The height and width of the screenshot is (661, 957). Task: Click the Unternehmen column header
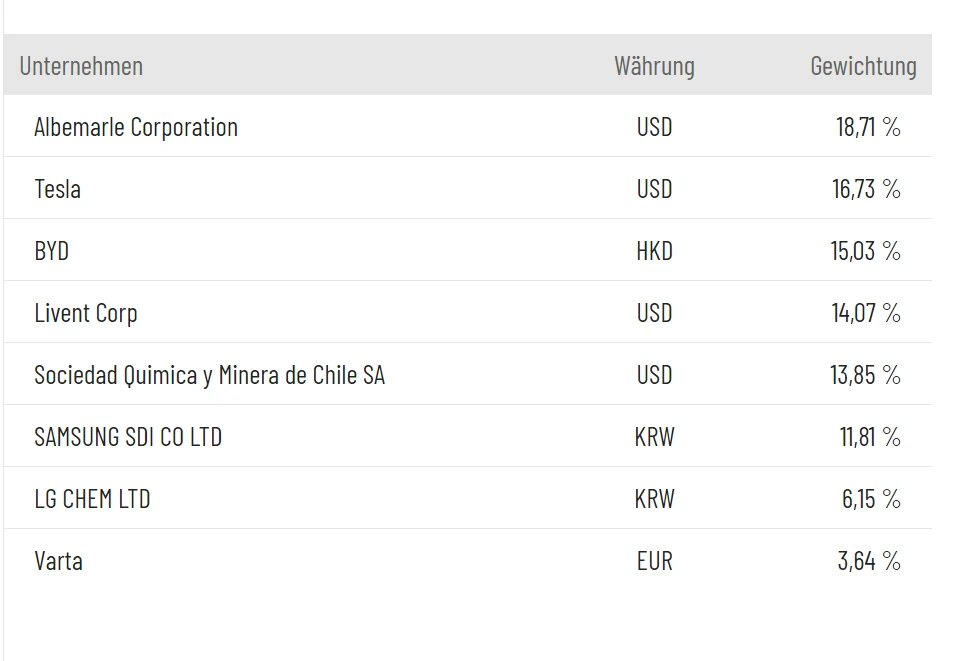81,66
